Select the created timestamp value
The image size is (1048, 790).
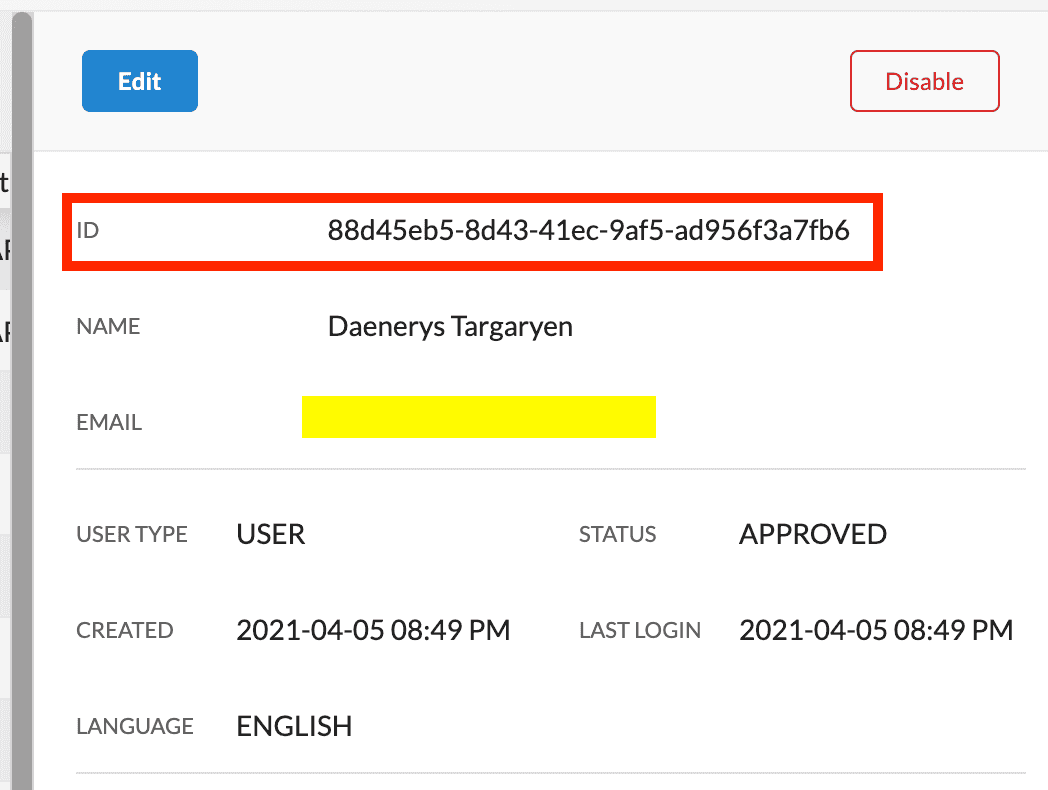(x=373, y=631)
